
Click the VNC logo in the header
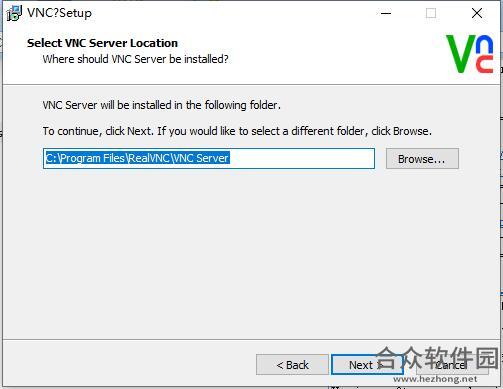[x=470, y=54]
